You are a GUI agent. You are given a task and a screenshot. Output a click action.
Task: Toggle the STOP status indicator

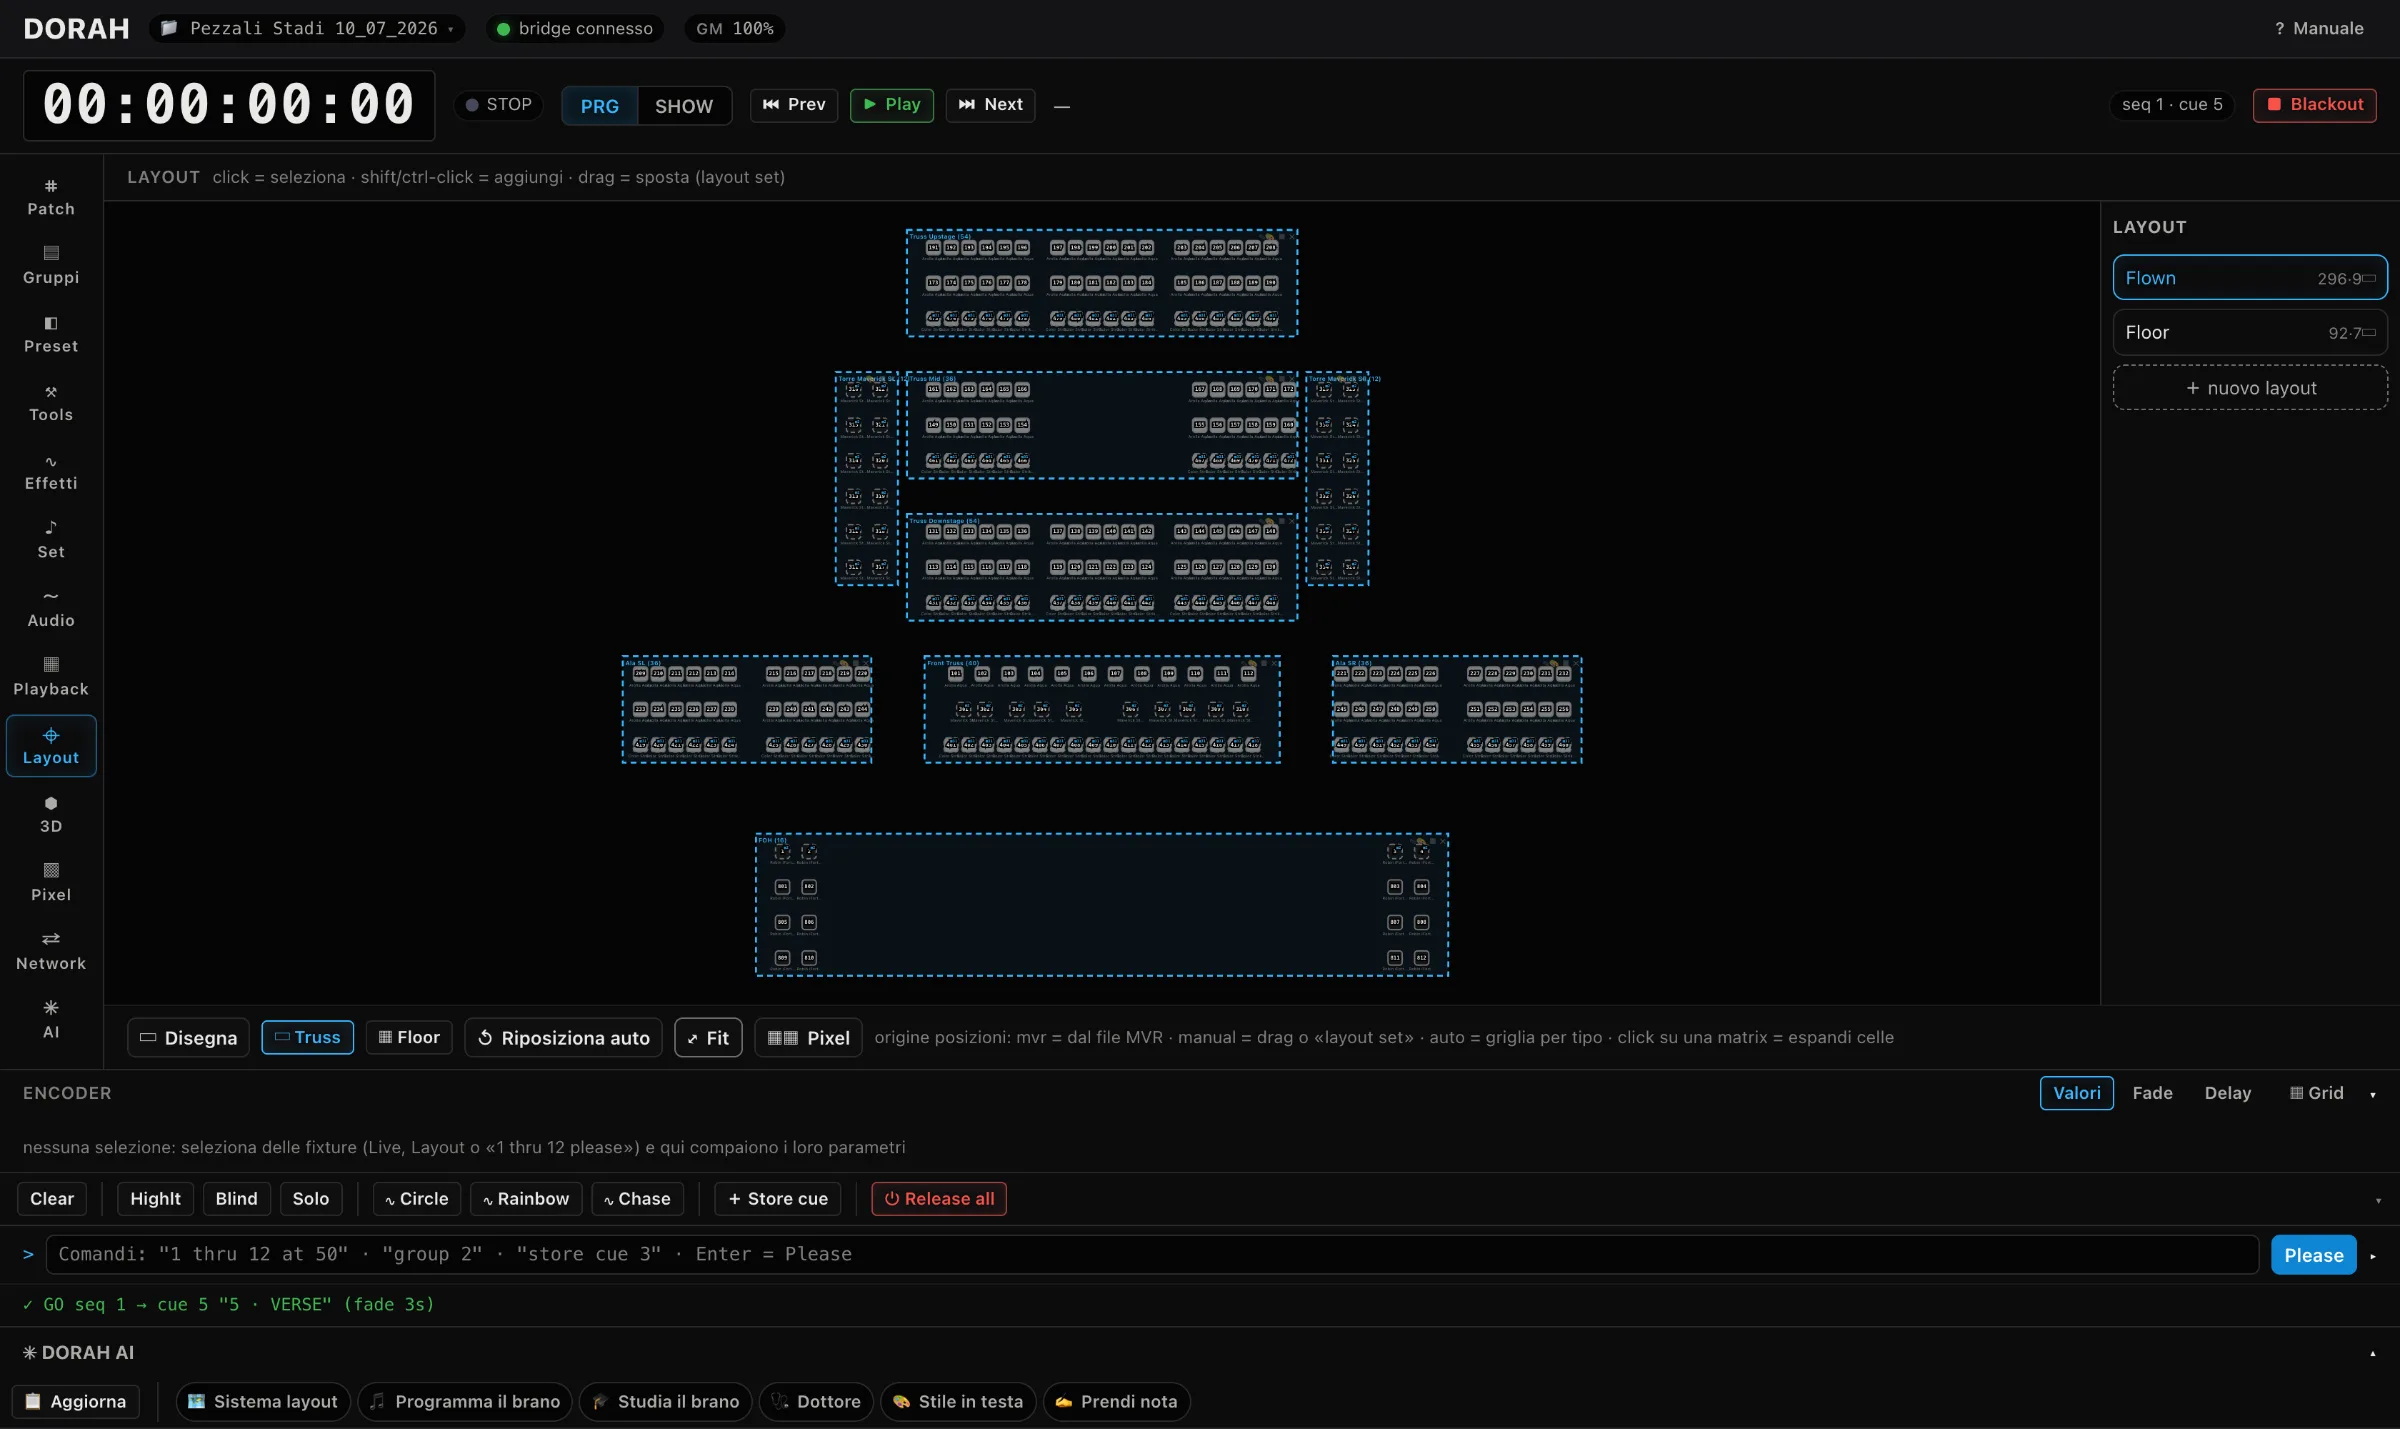(498, 105)
